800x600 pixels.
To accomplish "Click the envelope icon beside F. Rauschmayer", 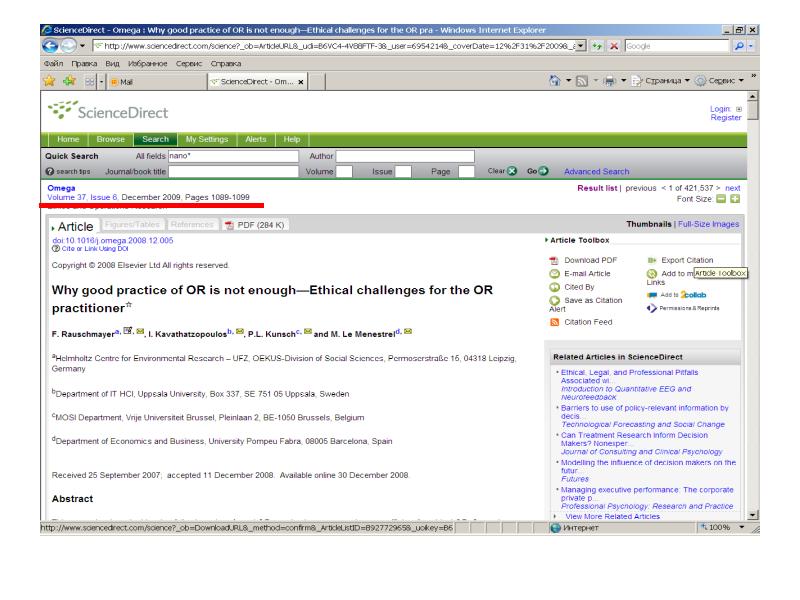I will coord(138,329).
